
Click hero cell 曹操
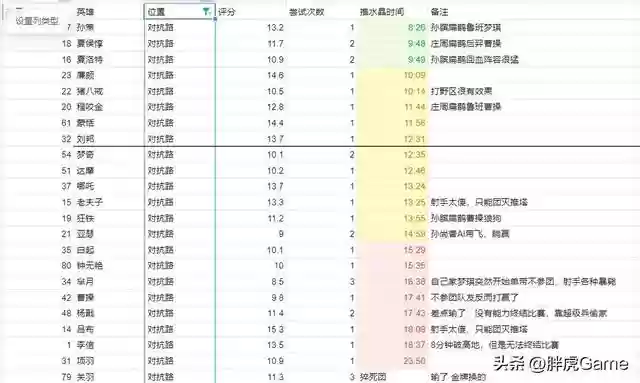(x=85, y=298)
